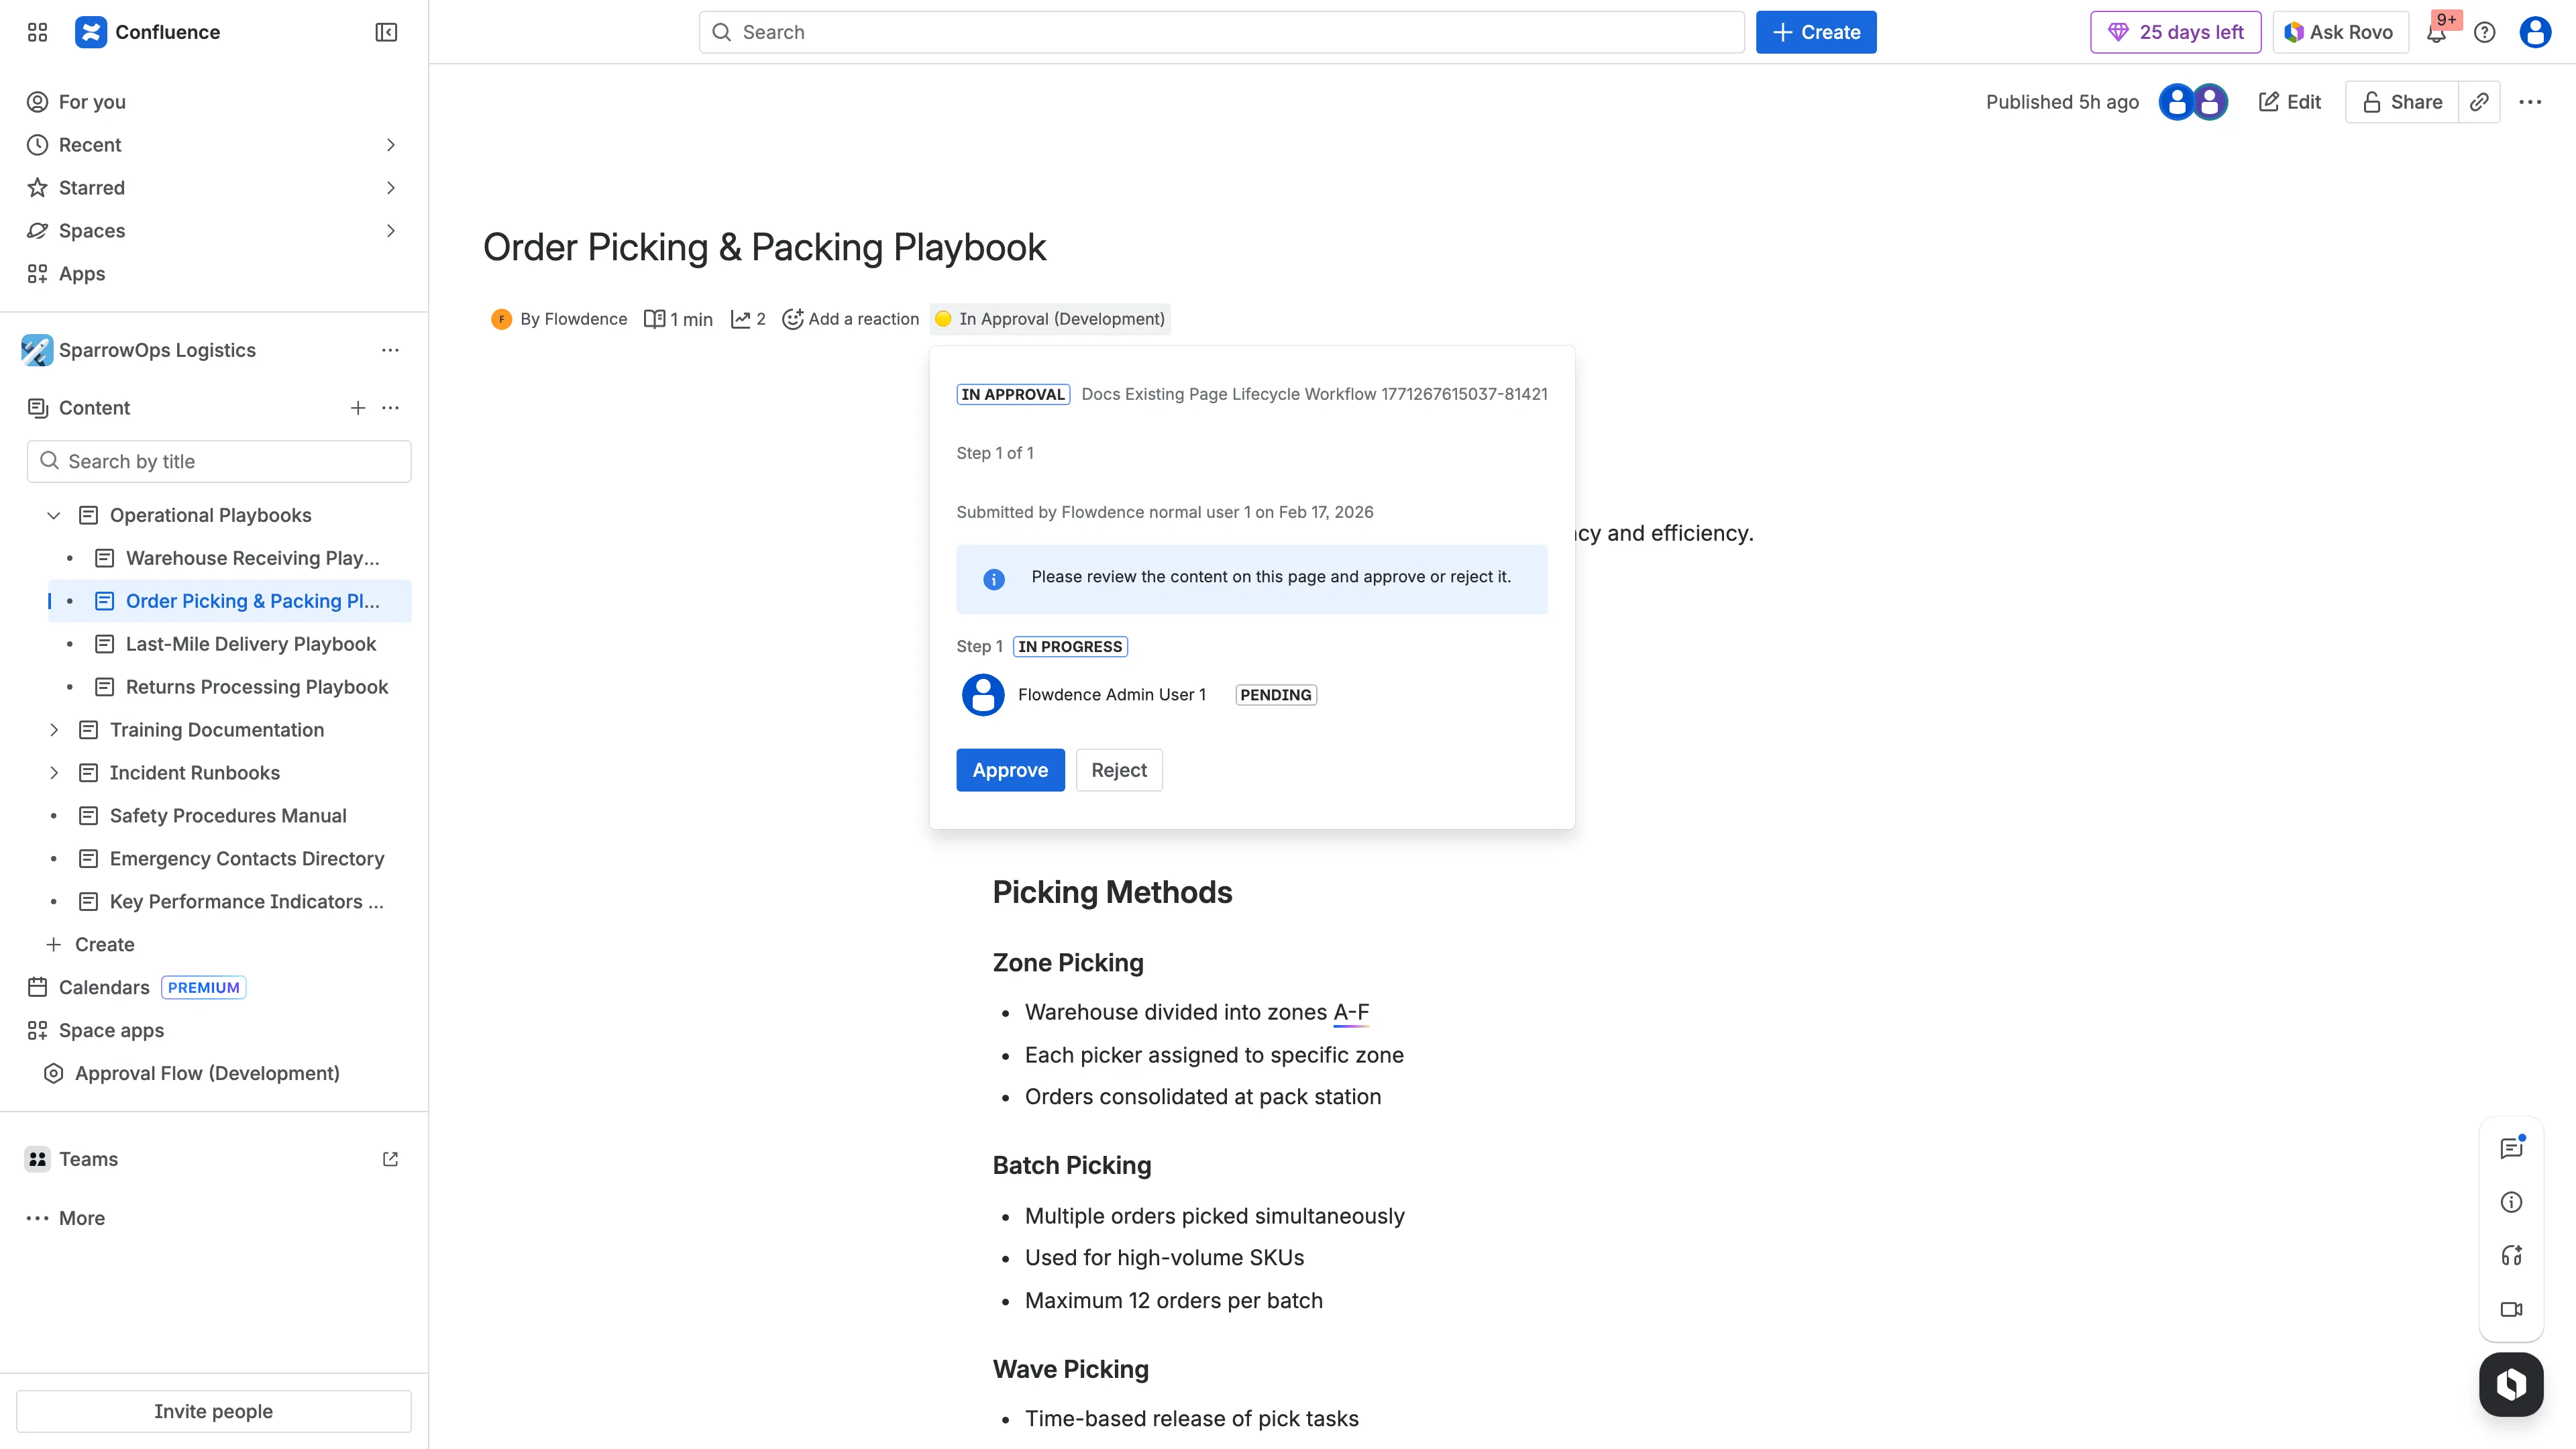Reject the page review
The height and width of the screenshot is (1449, 2576).
[x=1118, y=769]
